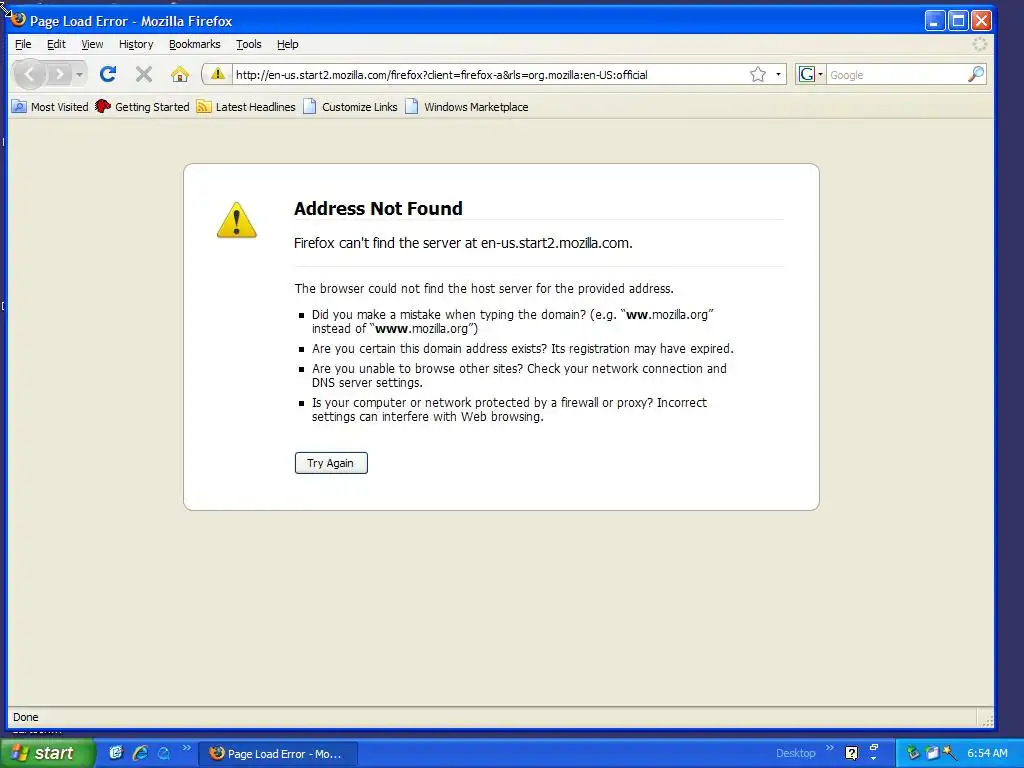This screenshot has height=768, width=1024.
Task: Open the File menu
Action: click(x=23, y=44)
